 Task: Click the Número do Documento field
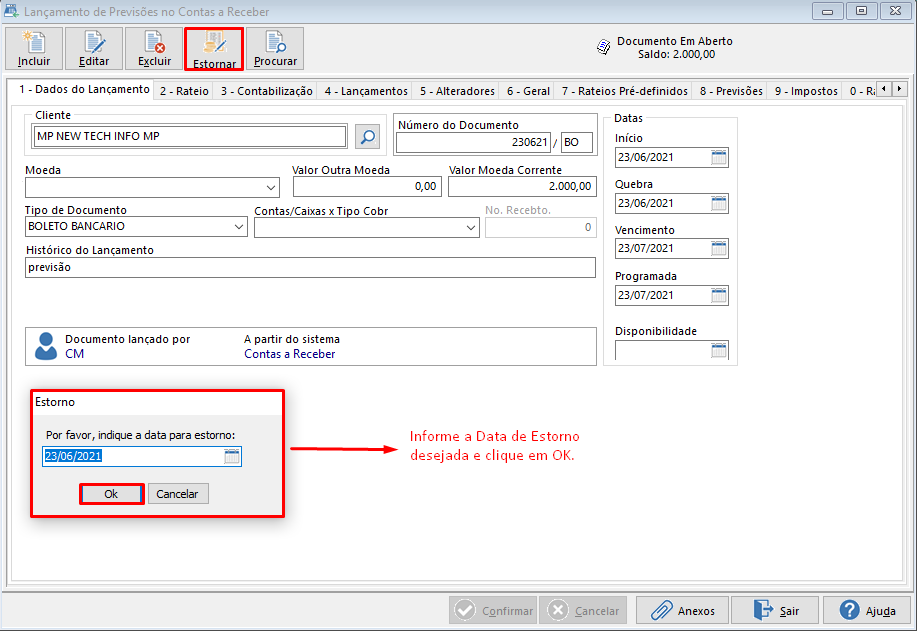pos(473,142)
